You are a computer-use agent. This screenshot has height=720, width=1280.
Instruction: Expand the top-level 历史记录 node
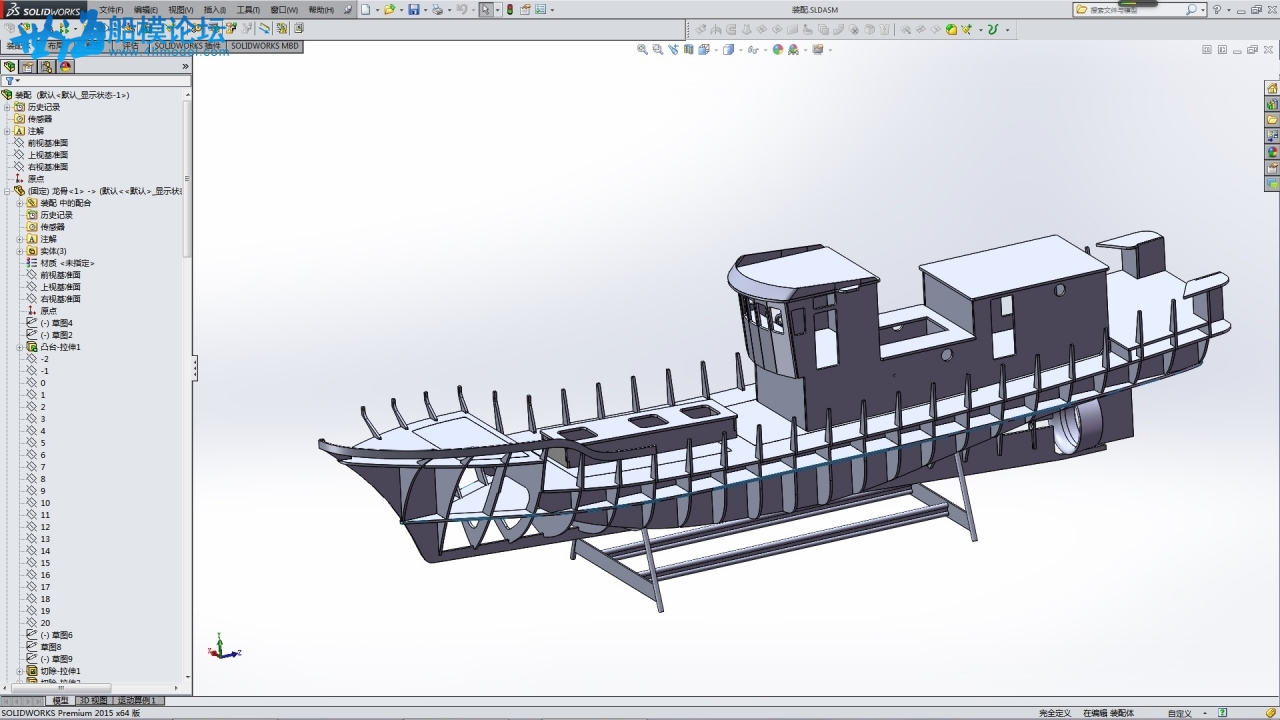tap(7, 107)
